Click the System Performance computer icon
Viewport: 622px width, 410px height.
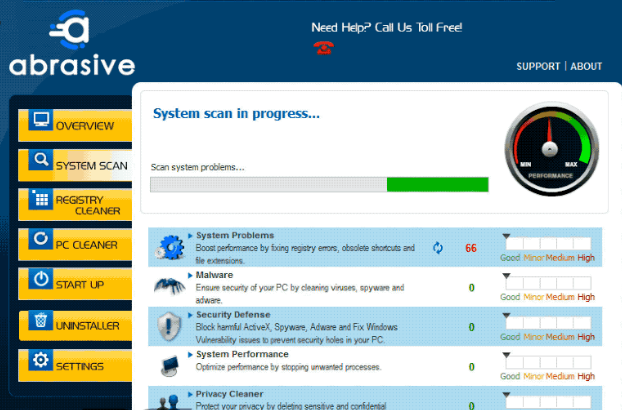(170, 366)
